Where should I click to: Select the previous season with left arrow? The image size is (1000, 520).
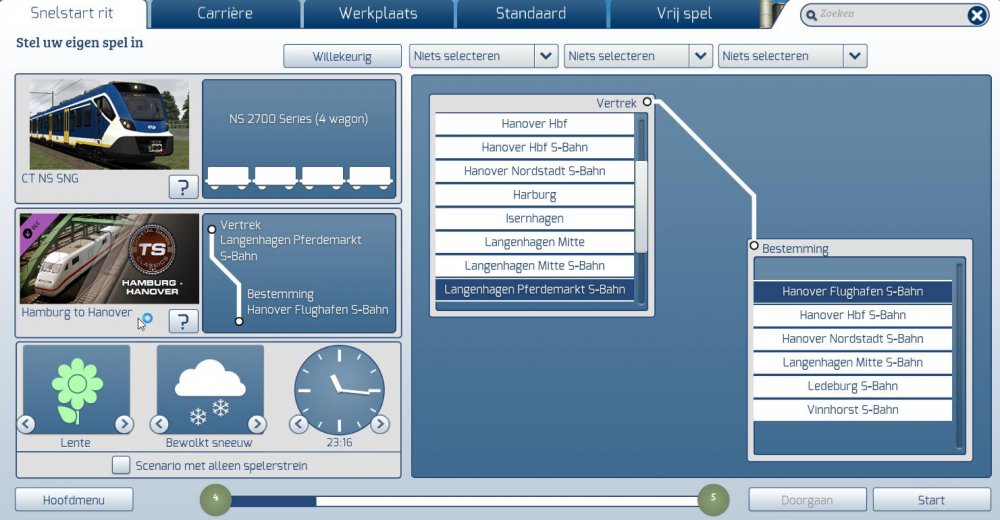pyautogui.click(x=27, y=424)
